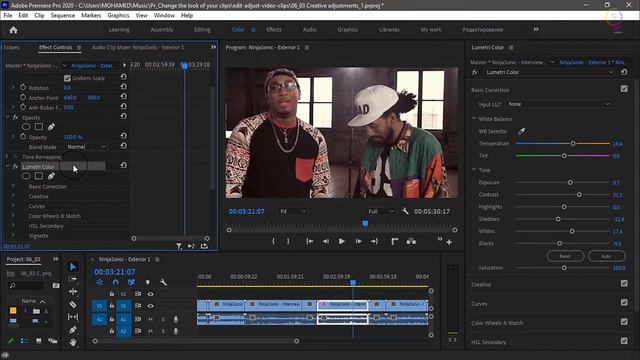Disable Curves section checkbox
The image size is (640, 360).
pos(624,302)
